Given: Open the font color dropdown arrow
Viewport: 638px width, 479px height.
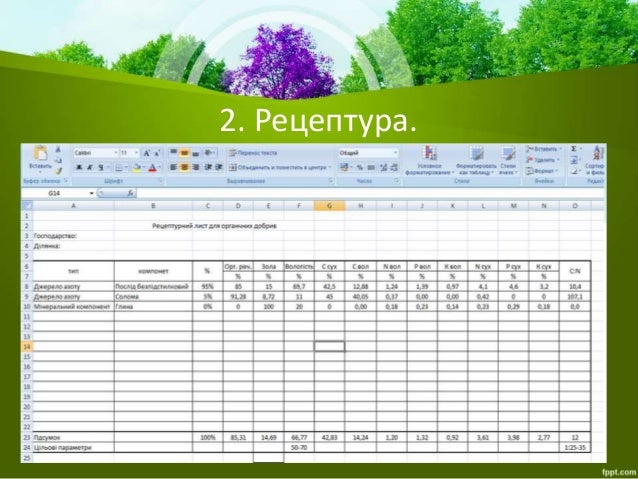Looking at the screenshot, I should [160, 168].
